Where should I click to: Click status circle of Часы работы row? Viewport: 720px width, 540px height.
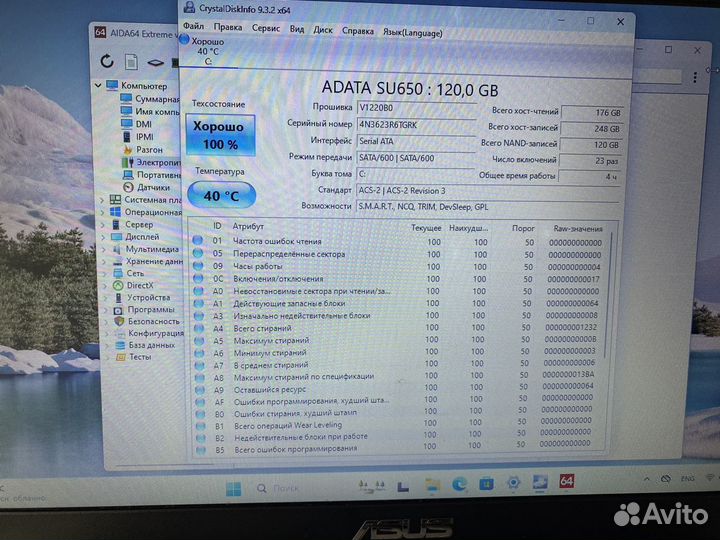click(198, 265)
